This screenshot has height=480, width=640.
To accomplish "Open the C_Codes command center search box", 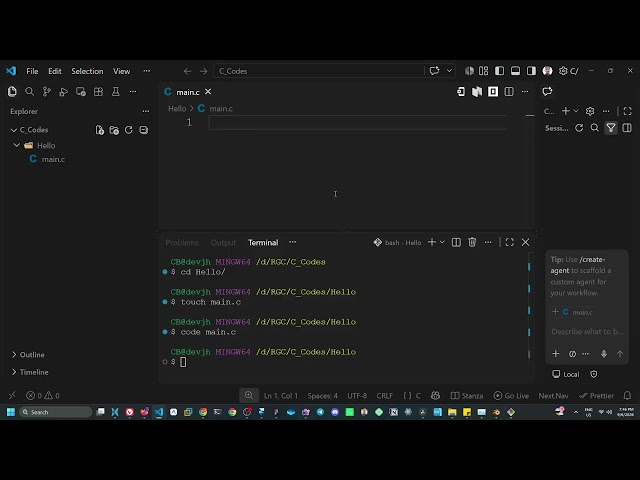I will pyautogui.click(x=319, y=71).
